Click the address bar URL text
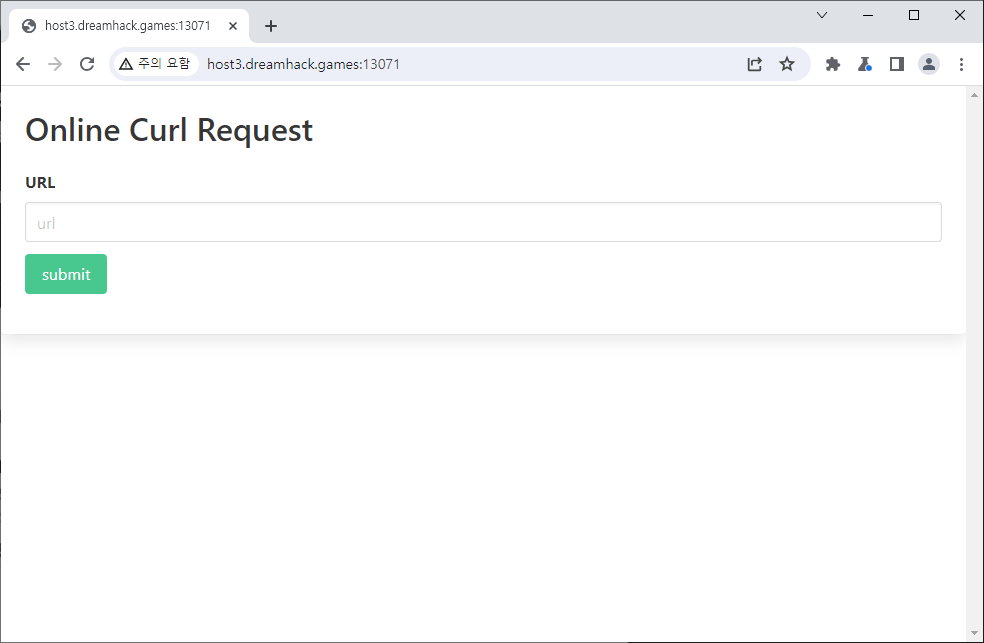 (x=304, y=64)
